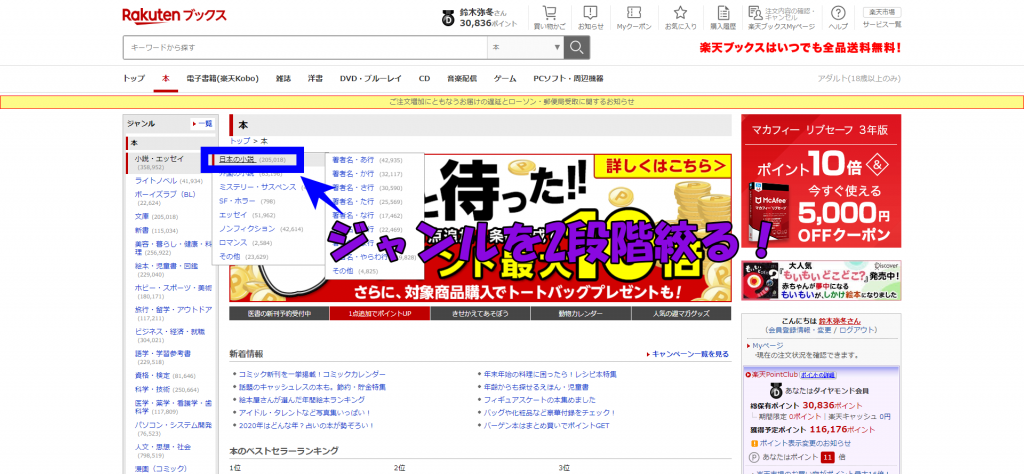
Task: Click トップ in the breadcrumb
Action: (239, 141)
